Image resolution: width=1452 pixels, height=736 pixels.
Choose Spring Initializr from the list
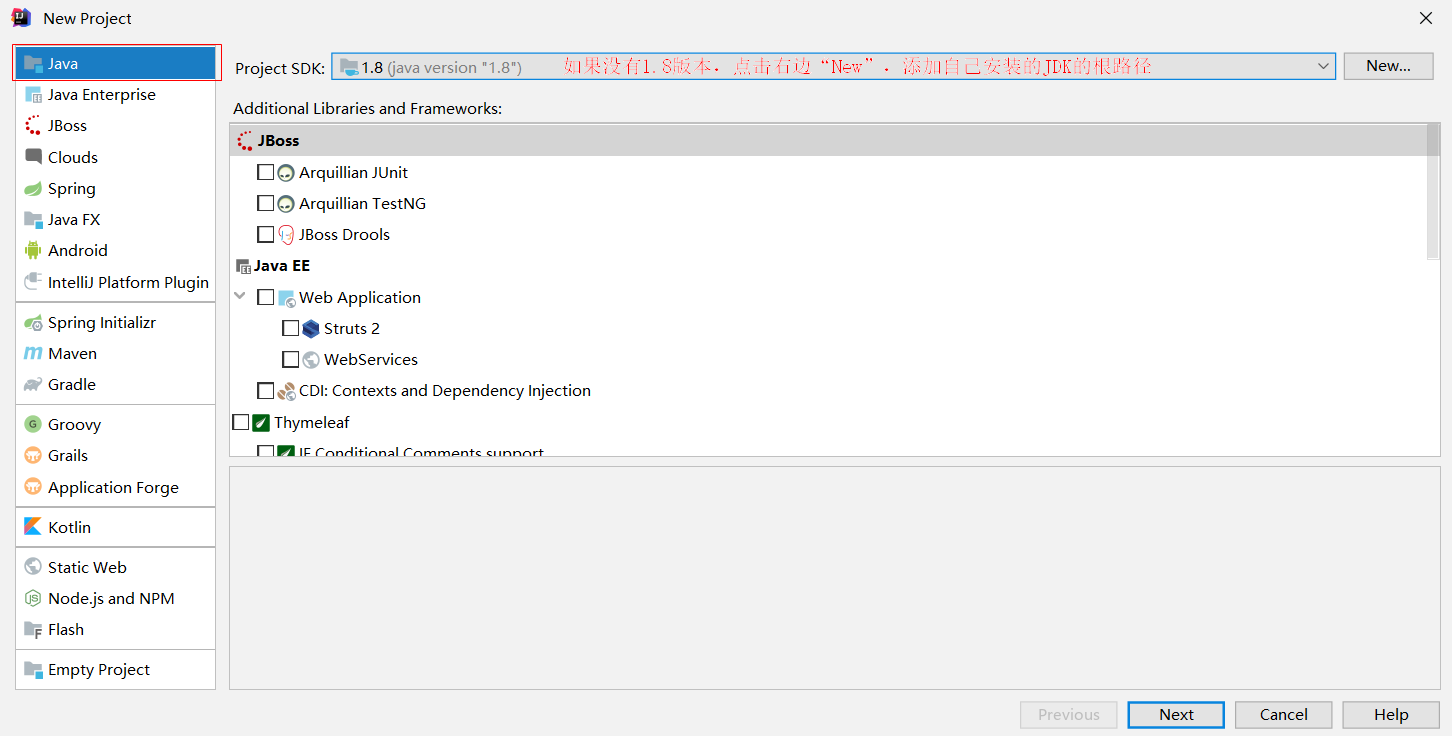pyautogui.click(x=101, y=323)
